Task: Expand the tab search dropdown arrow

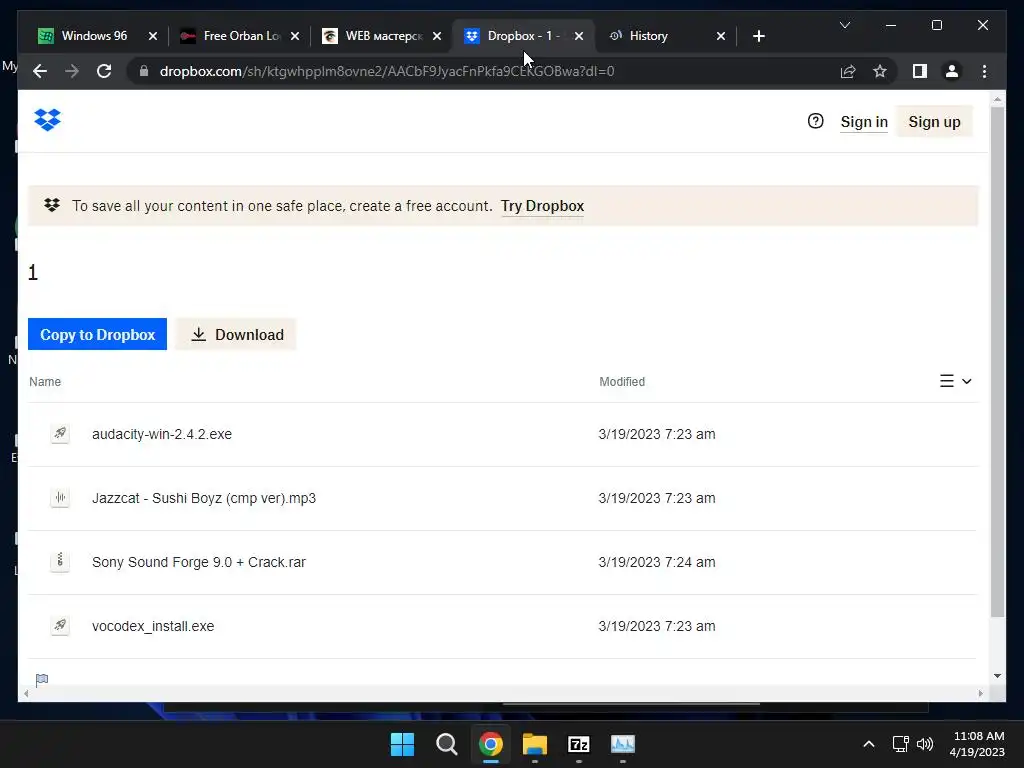Action: pos(844,25)
